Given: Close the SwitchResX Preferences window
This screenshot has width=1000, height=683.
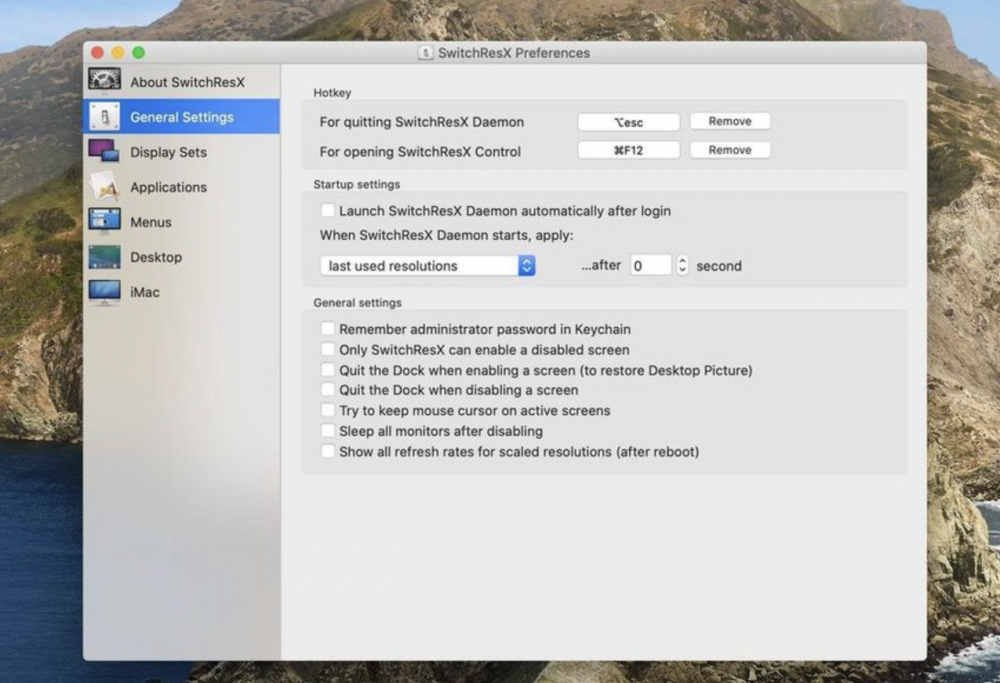Looking at the screenshot, I should pos(98,52).
